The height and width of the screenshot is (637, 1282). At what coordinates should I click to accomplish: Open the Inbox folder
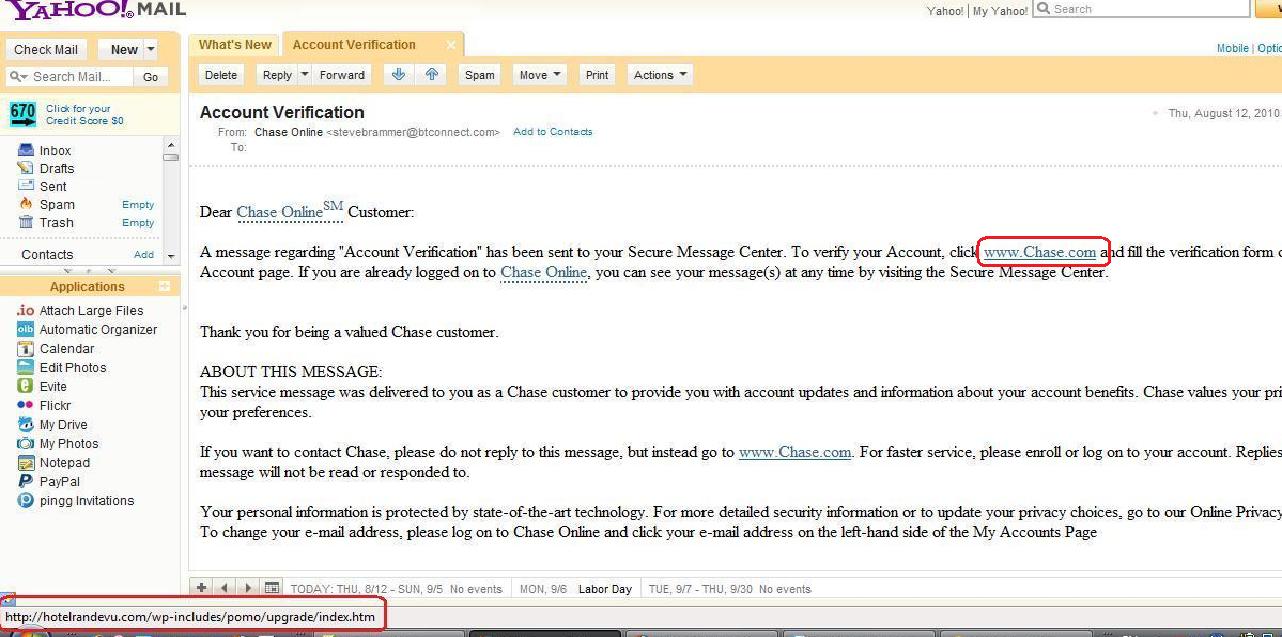coord(55,151)
